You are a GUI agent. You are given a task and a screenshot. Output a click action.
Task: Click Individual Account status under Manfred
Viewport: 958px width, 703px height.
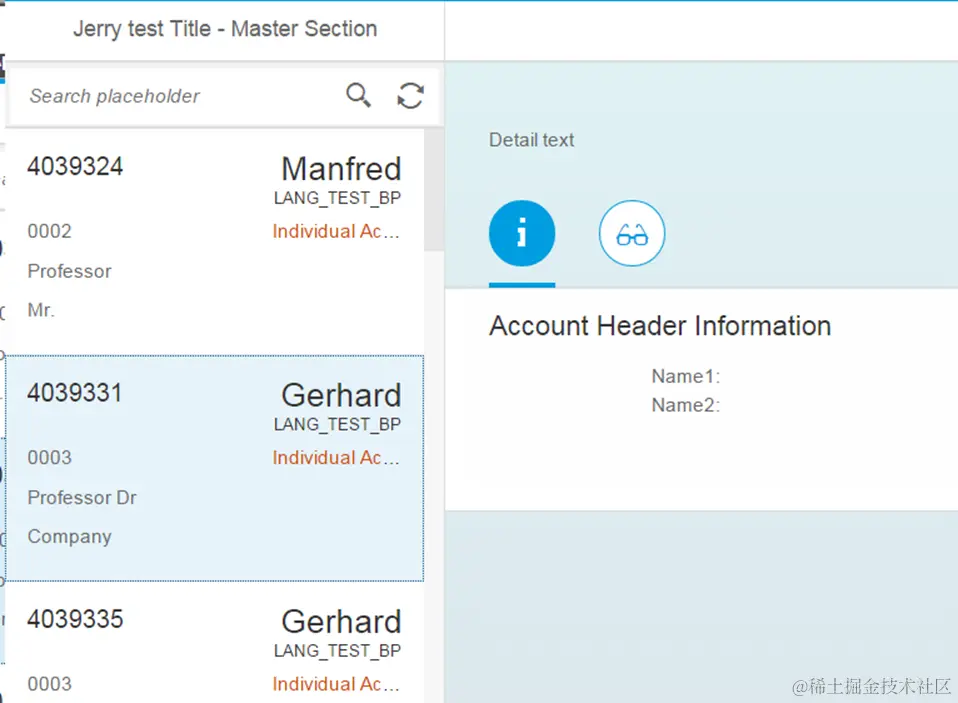pos(336,232)
